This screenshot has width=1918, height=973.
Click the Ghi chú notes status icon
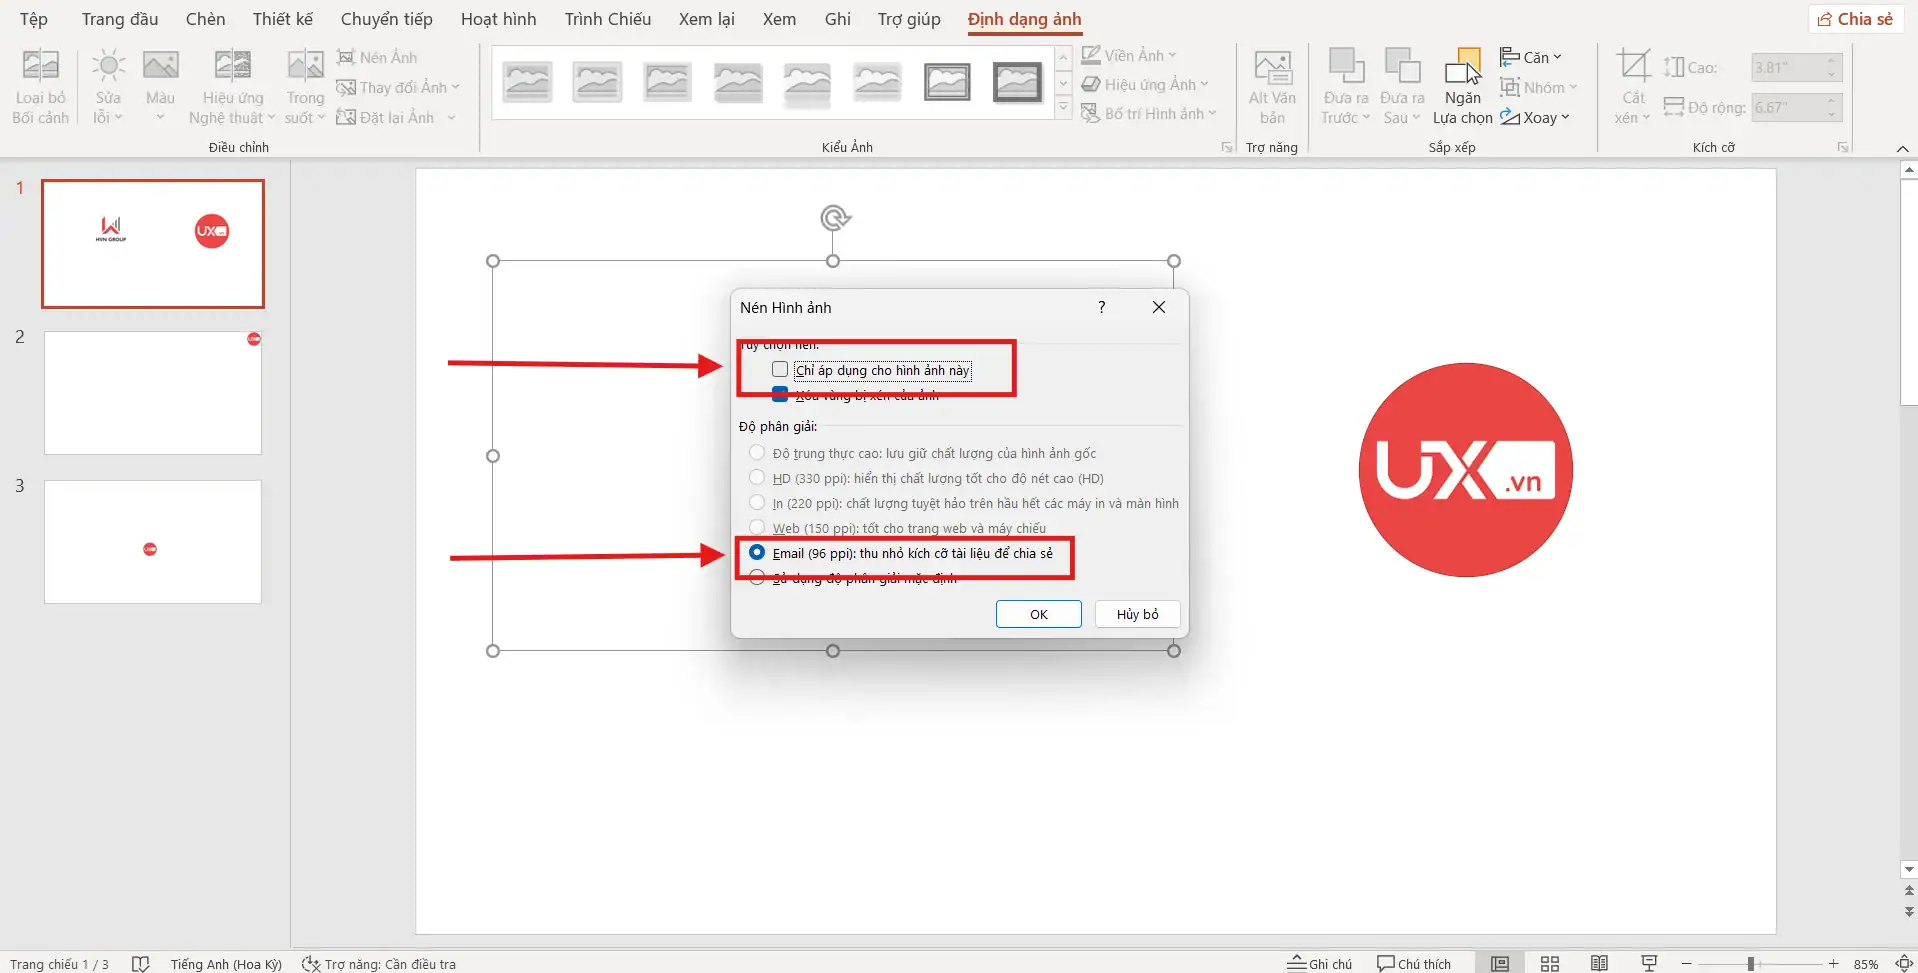(x=1319, y=964)
